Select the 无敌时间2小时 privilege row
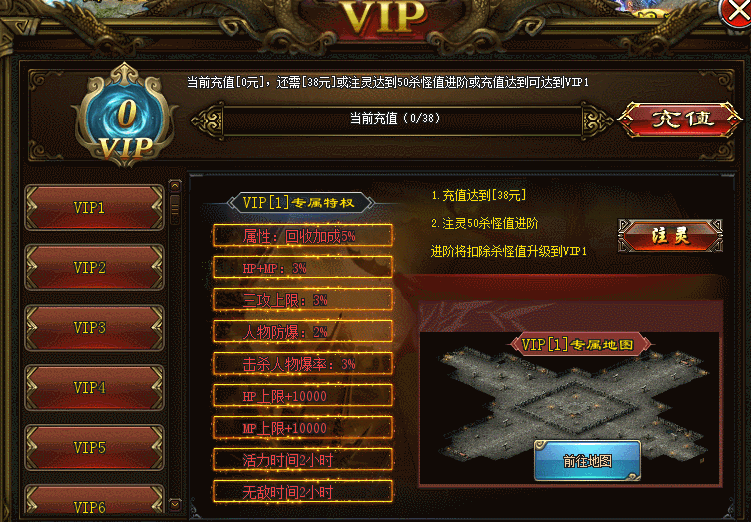Screen dimensions: 751x522 pos(303,492)
